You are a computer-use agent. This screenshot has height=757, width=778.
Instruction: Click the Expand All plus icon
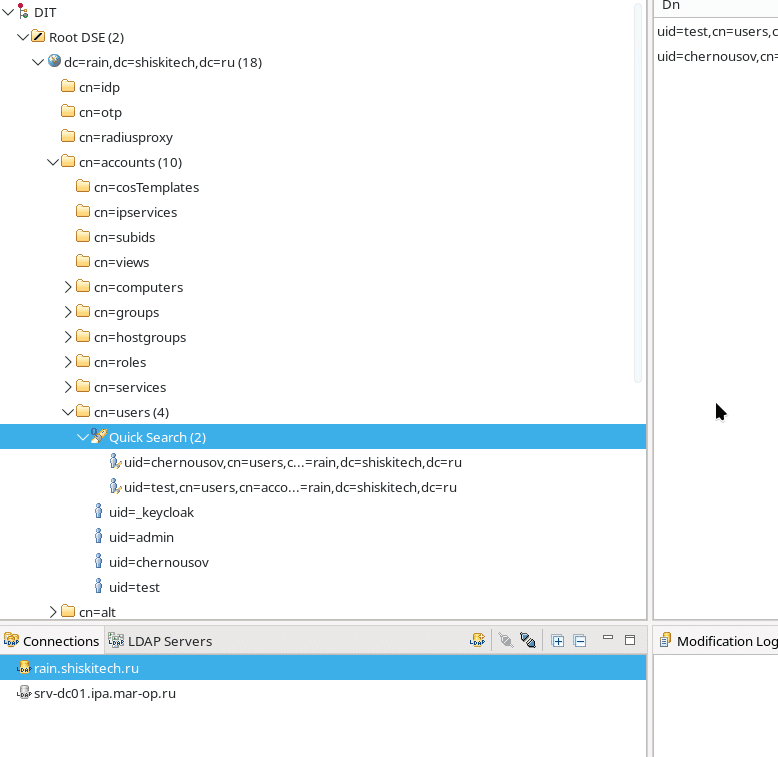558,640
